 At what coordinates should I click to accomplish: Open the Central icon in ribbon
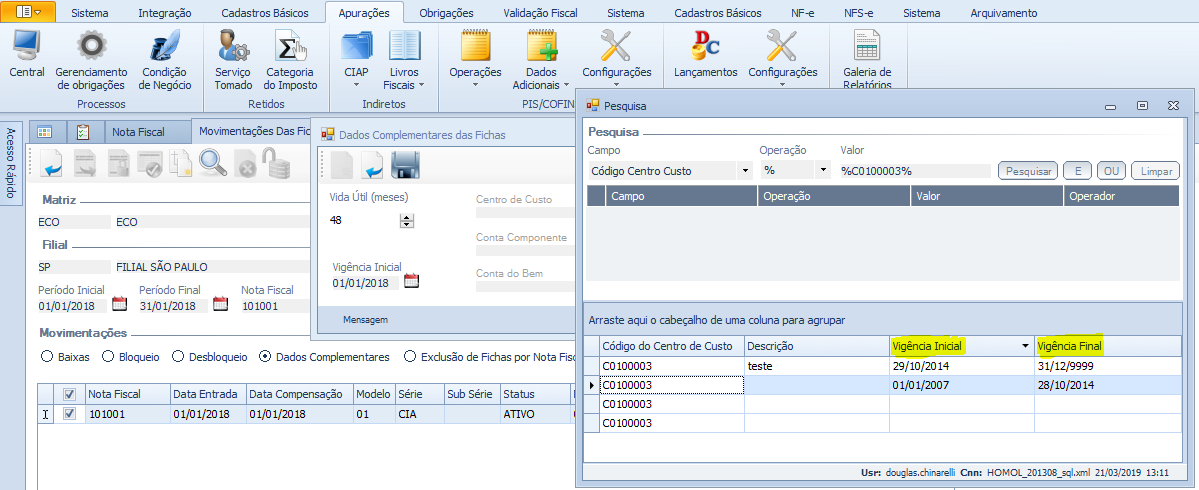(x=27, y=47)
